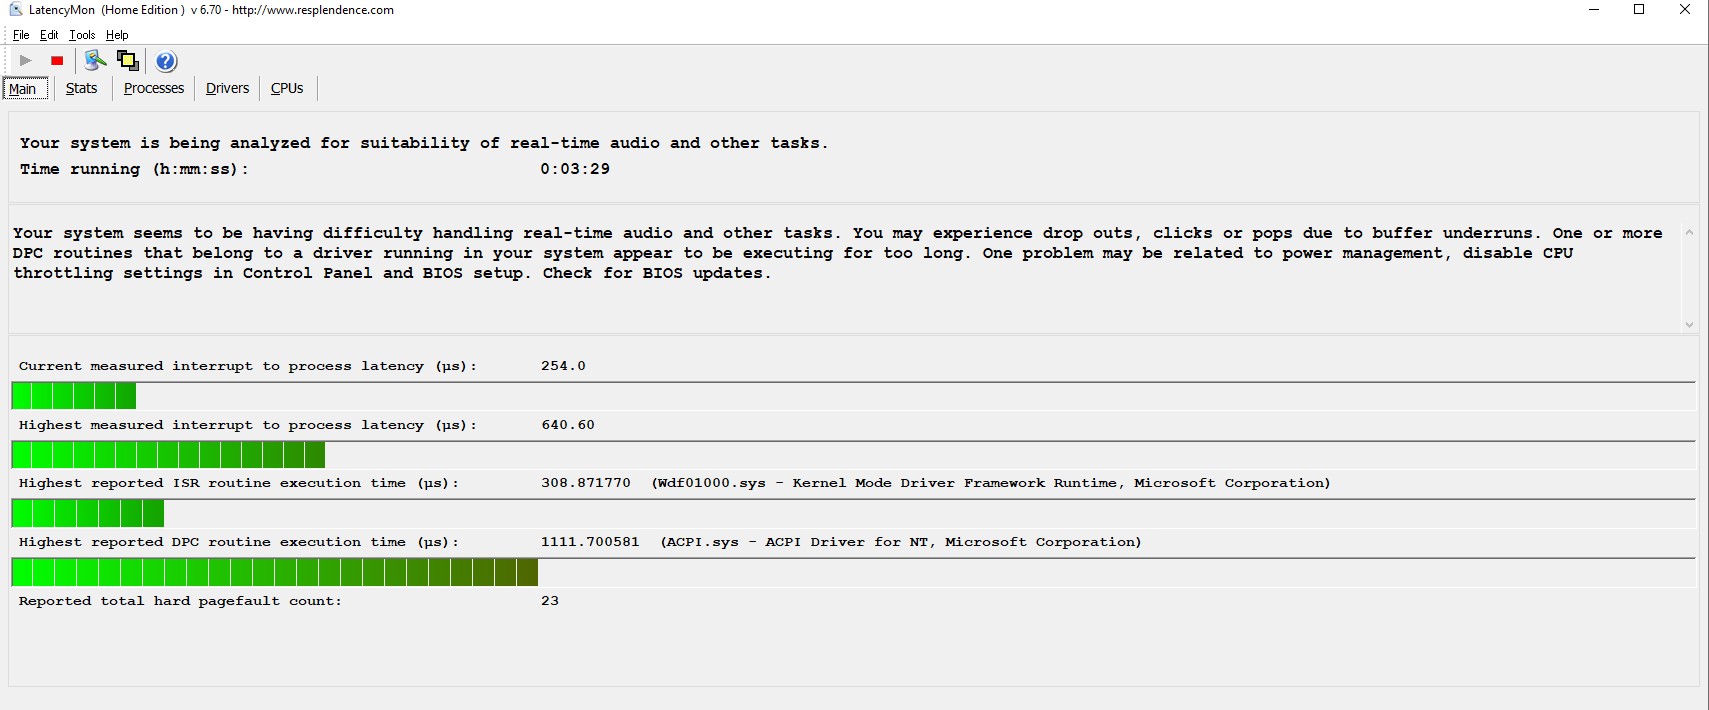Click the message box scroll-down arrow
The image size is (1709, 710).
(x=1689, y=324)
